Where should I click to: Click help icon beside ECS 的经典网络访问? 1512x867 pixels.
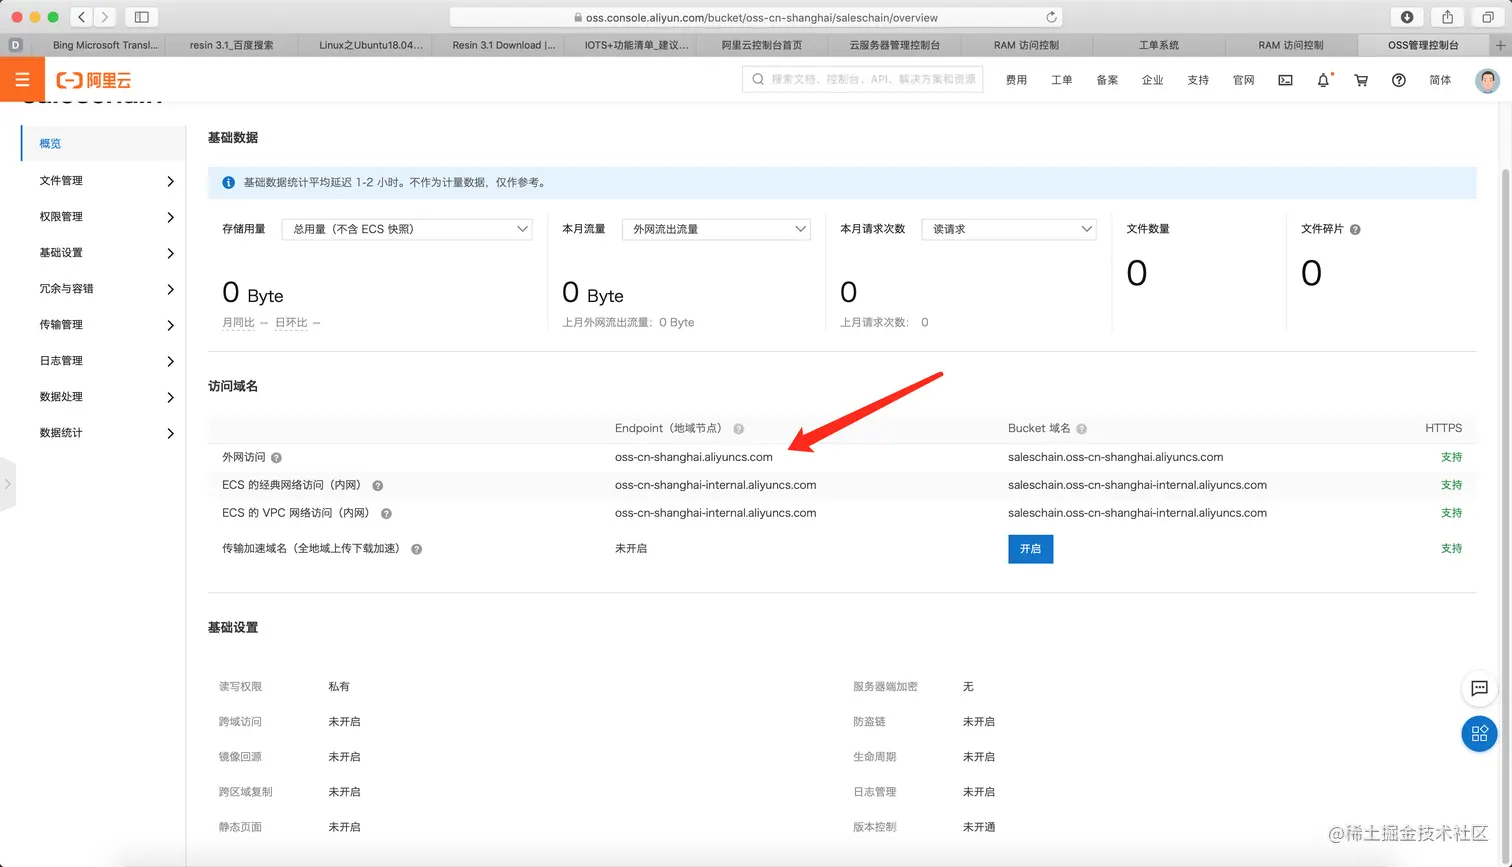pos(378,486)
